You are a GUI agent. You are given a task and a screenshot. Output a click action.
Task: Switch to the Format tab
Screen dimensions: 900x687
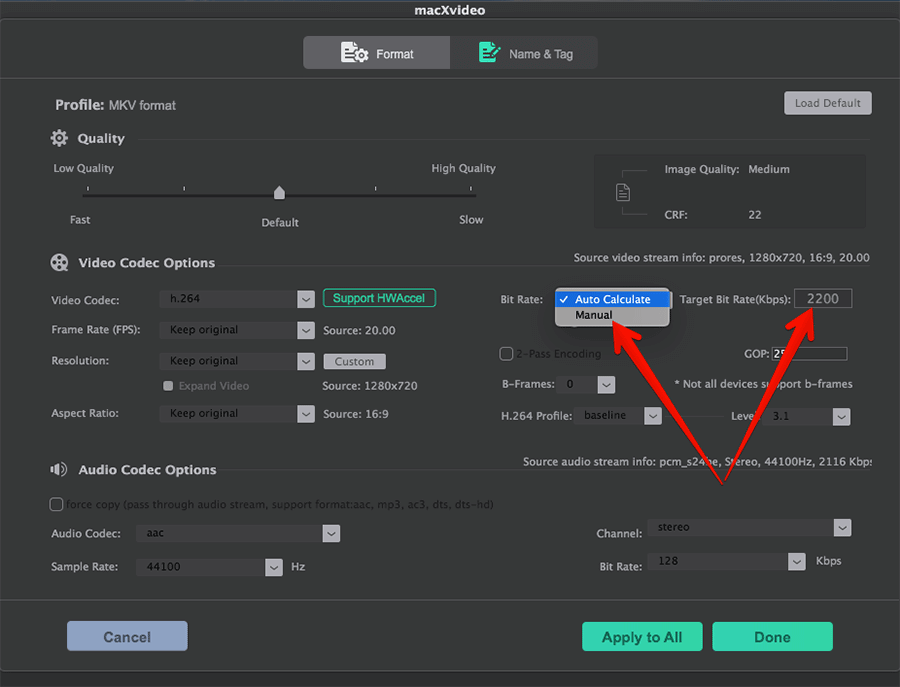[377, 53]
